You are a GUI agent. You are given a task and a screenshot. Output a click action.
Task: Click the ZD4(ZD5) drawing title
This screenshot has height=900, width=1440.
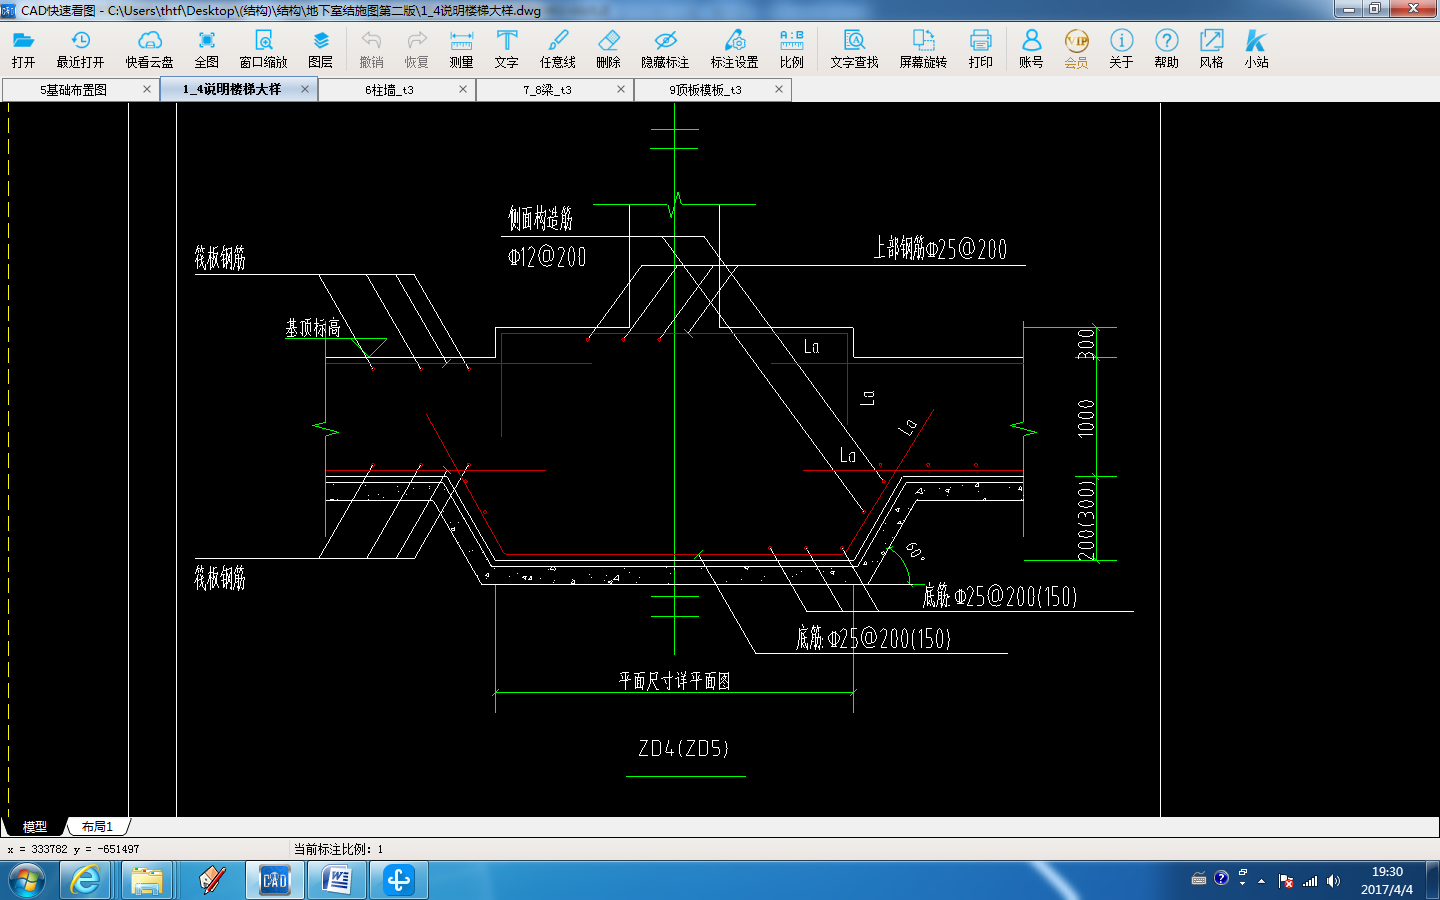[x=684, y=748]
